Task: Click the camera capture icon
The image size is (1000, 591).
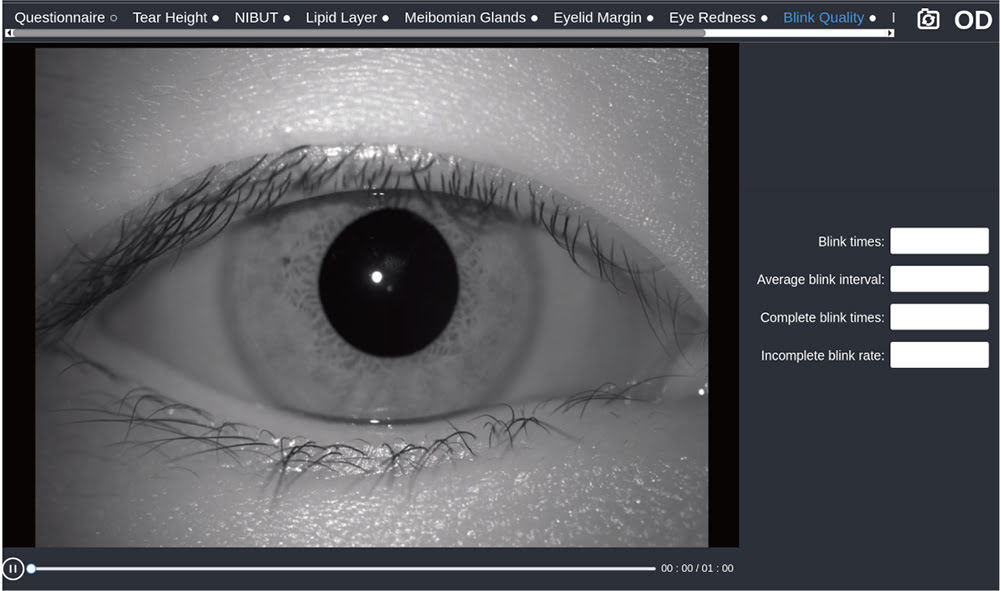Action: tap(928, 19)
